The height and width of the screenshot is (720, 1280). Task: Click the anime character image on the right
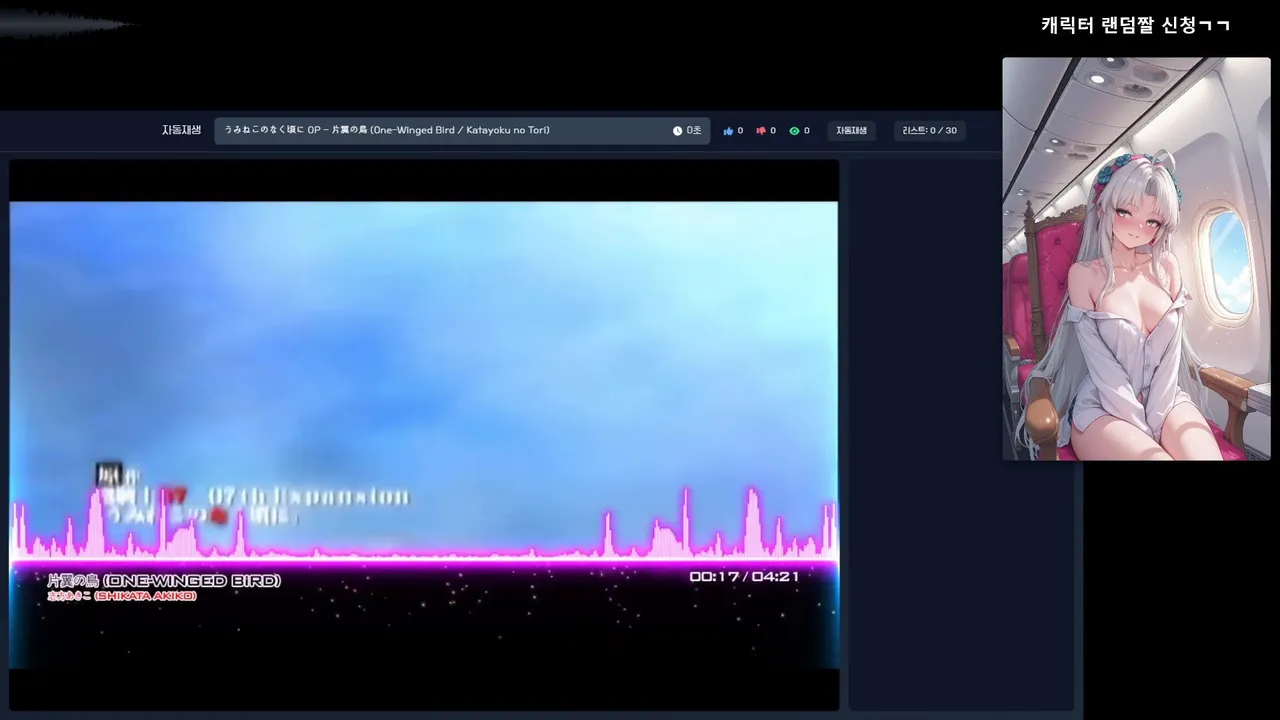pyautogui.click(x=1136, y=259)
